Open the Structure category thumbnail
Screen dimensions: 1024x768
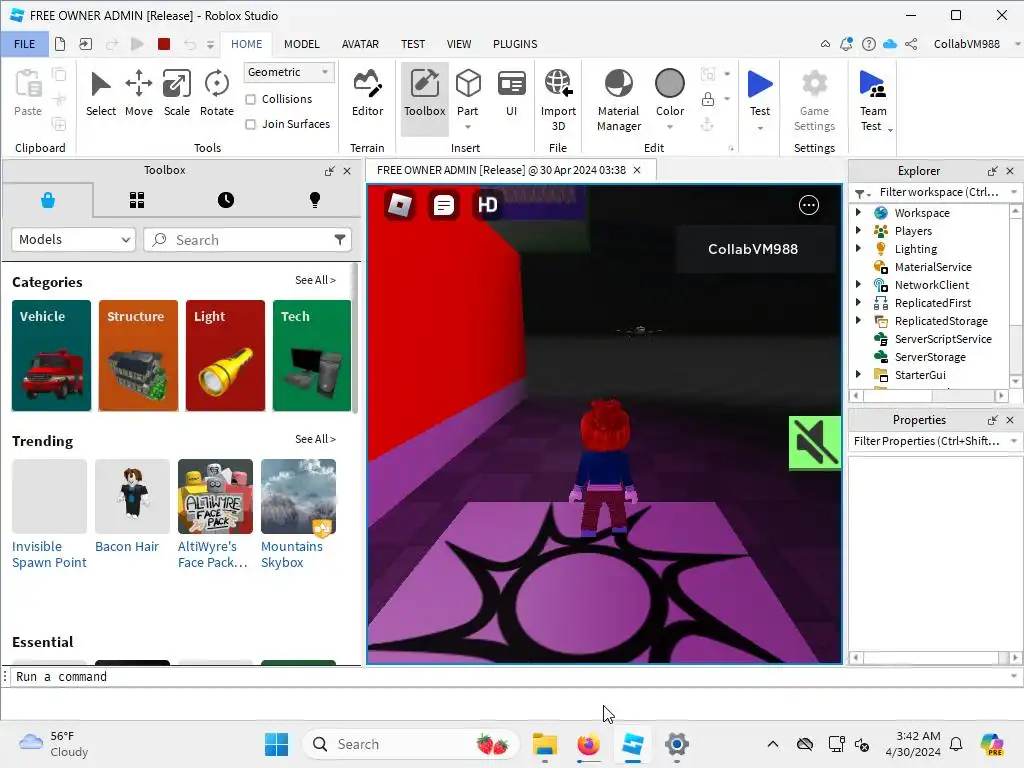138,356
